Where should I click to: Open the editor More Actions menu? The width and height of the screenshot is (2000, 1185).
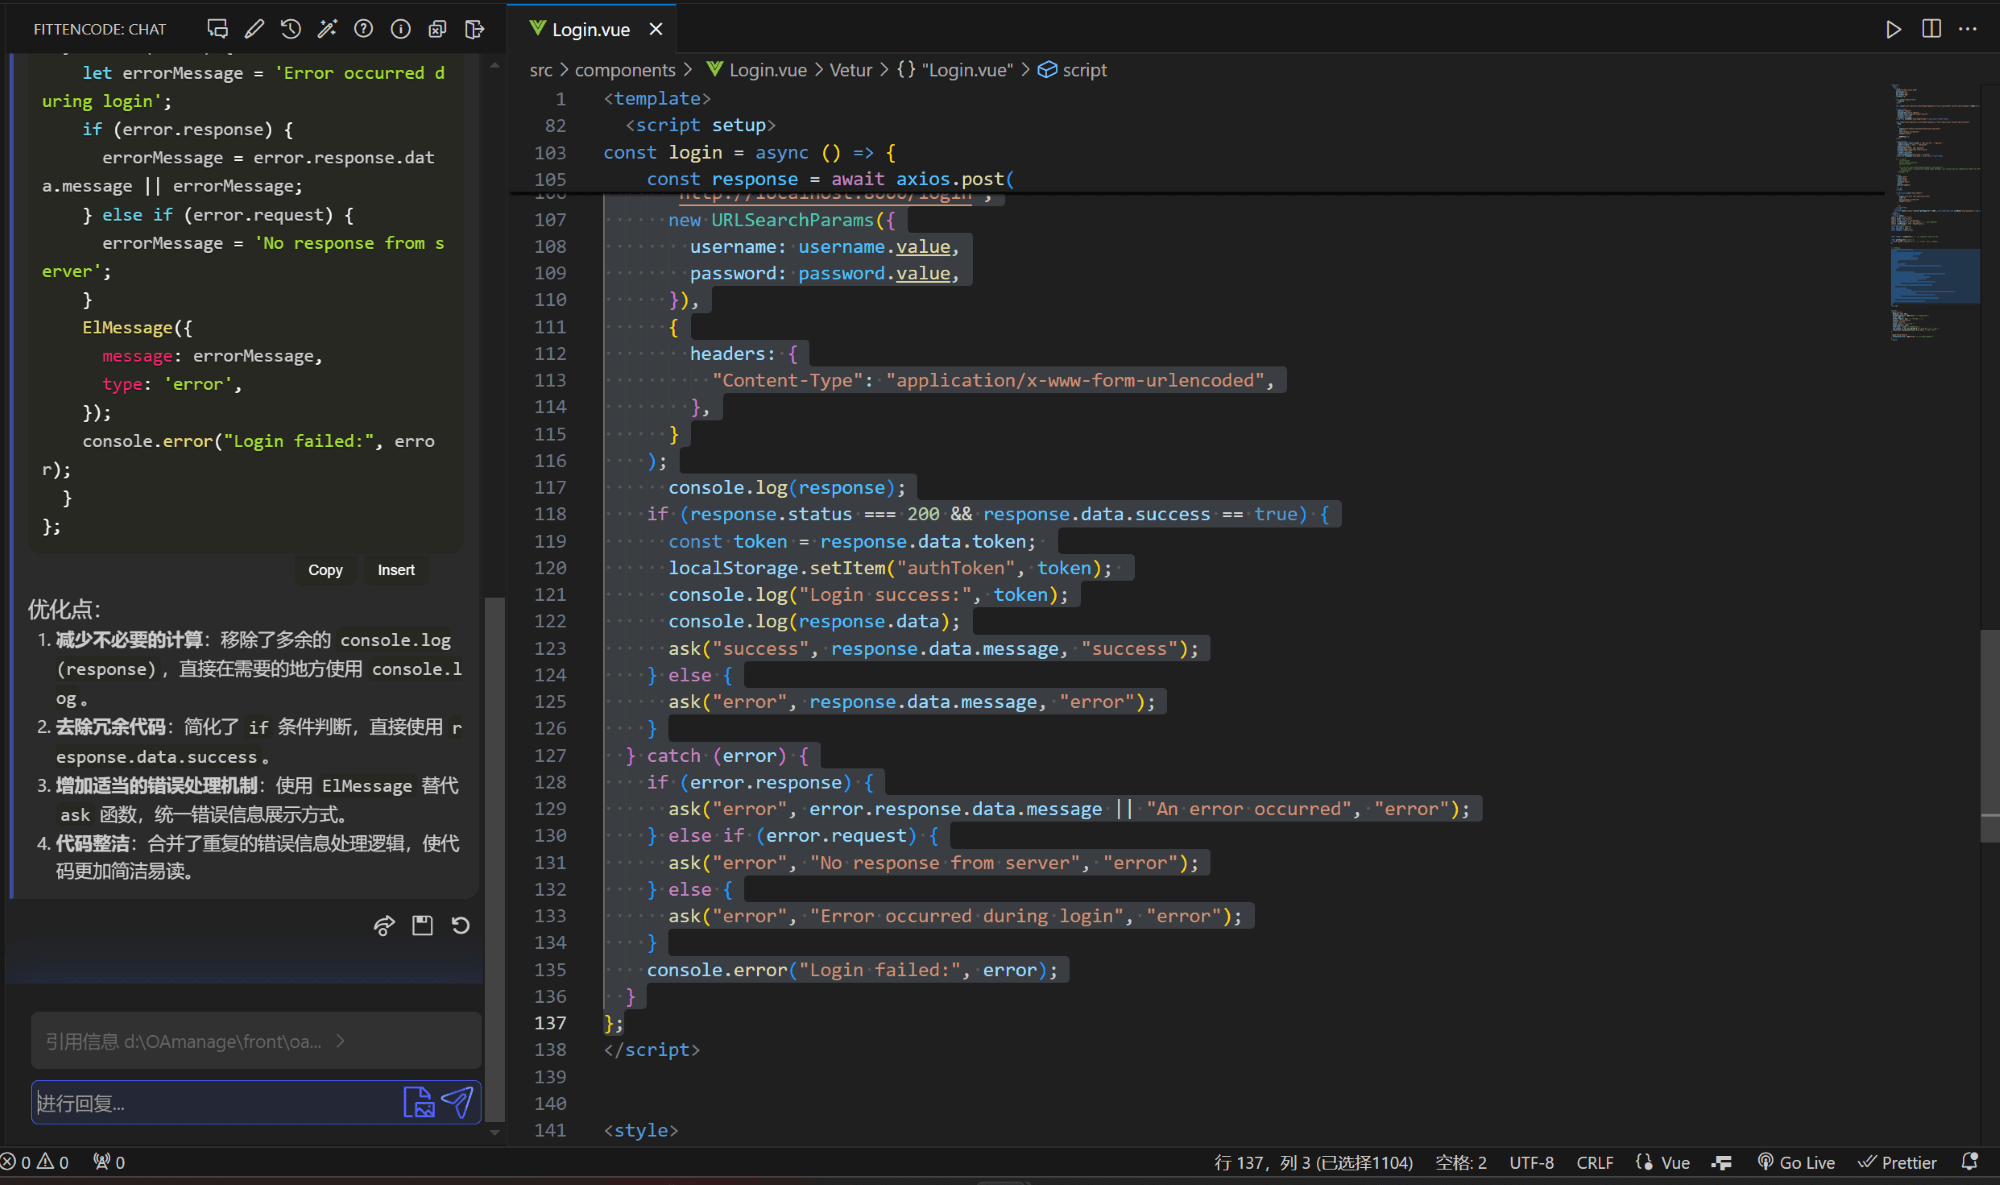pos(1968,29)
